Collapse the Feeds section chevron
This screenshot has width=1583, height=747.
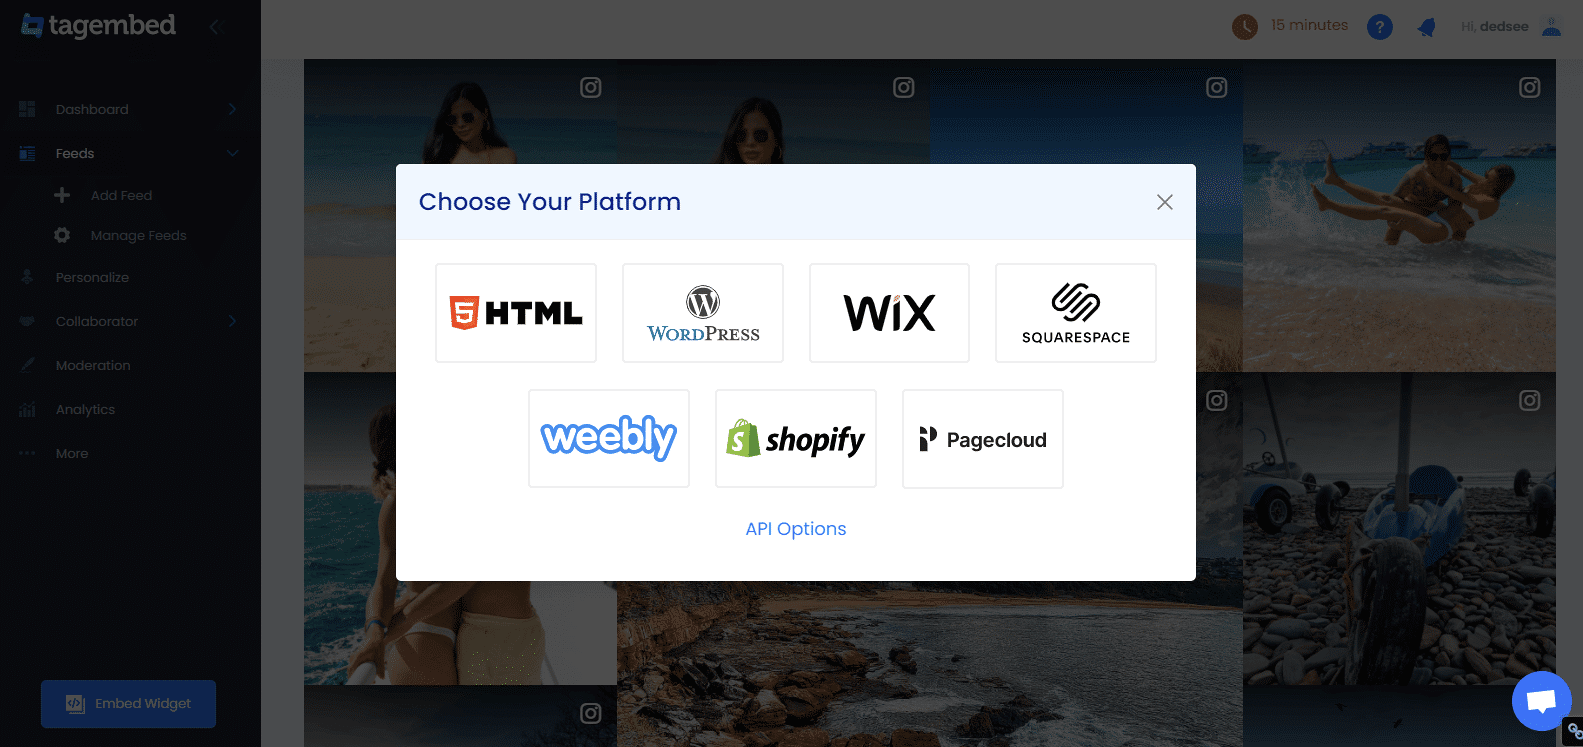tap(232, 153)
